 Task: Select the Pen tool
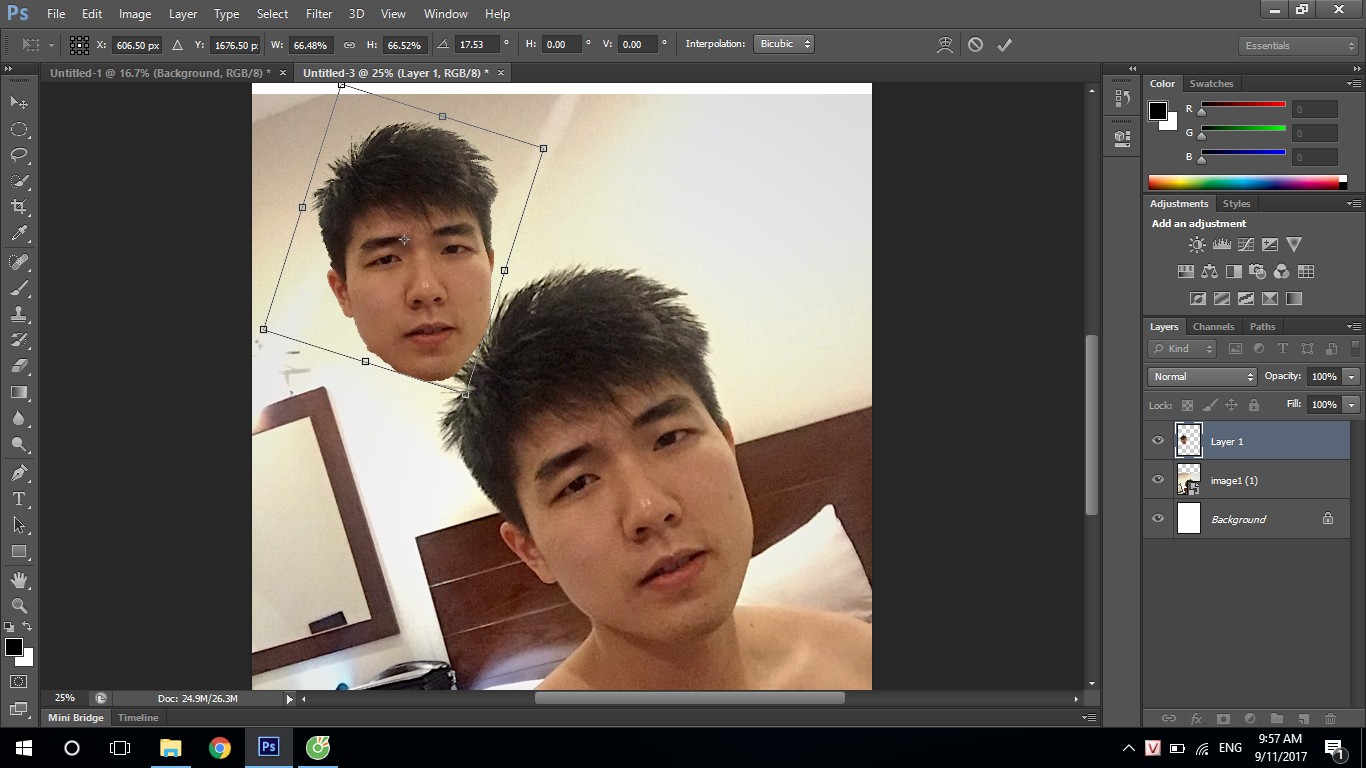[19, 472]
